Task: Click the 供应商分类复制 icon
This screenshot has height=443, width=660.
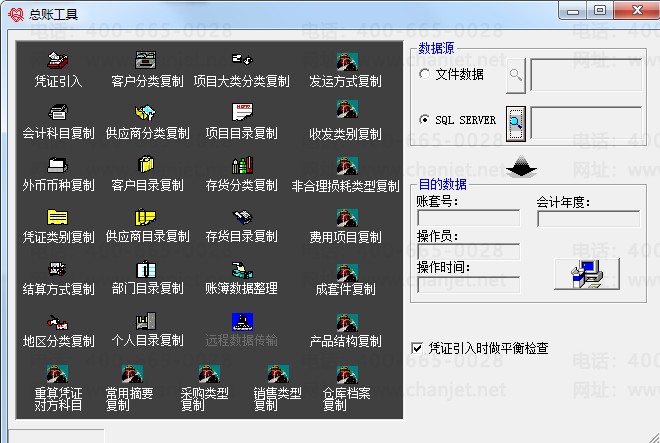Action: click(x=147, y=112)
